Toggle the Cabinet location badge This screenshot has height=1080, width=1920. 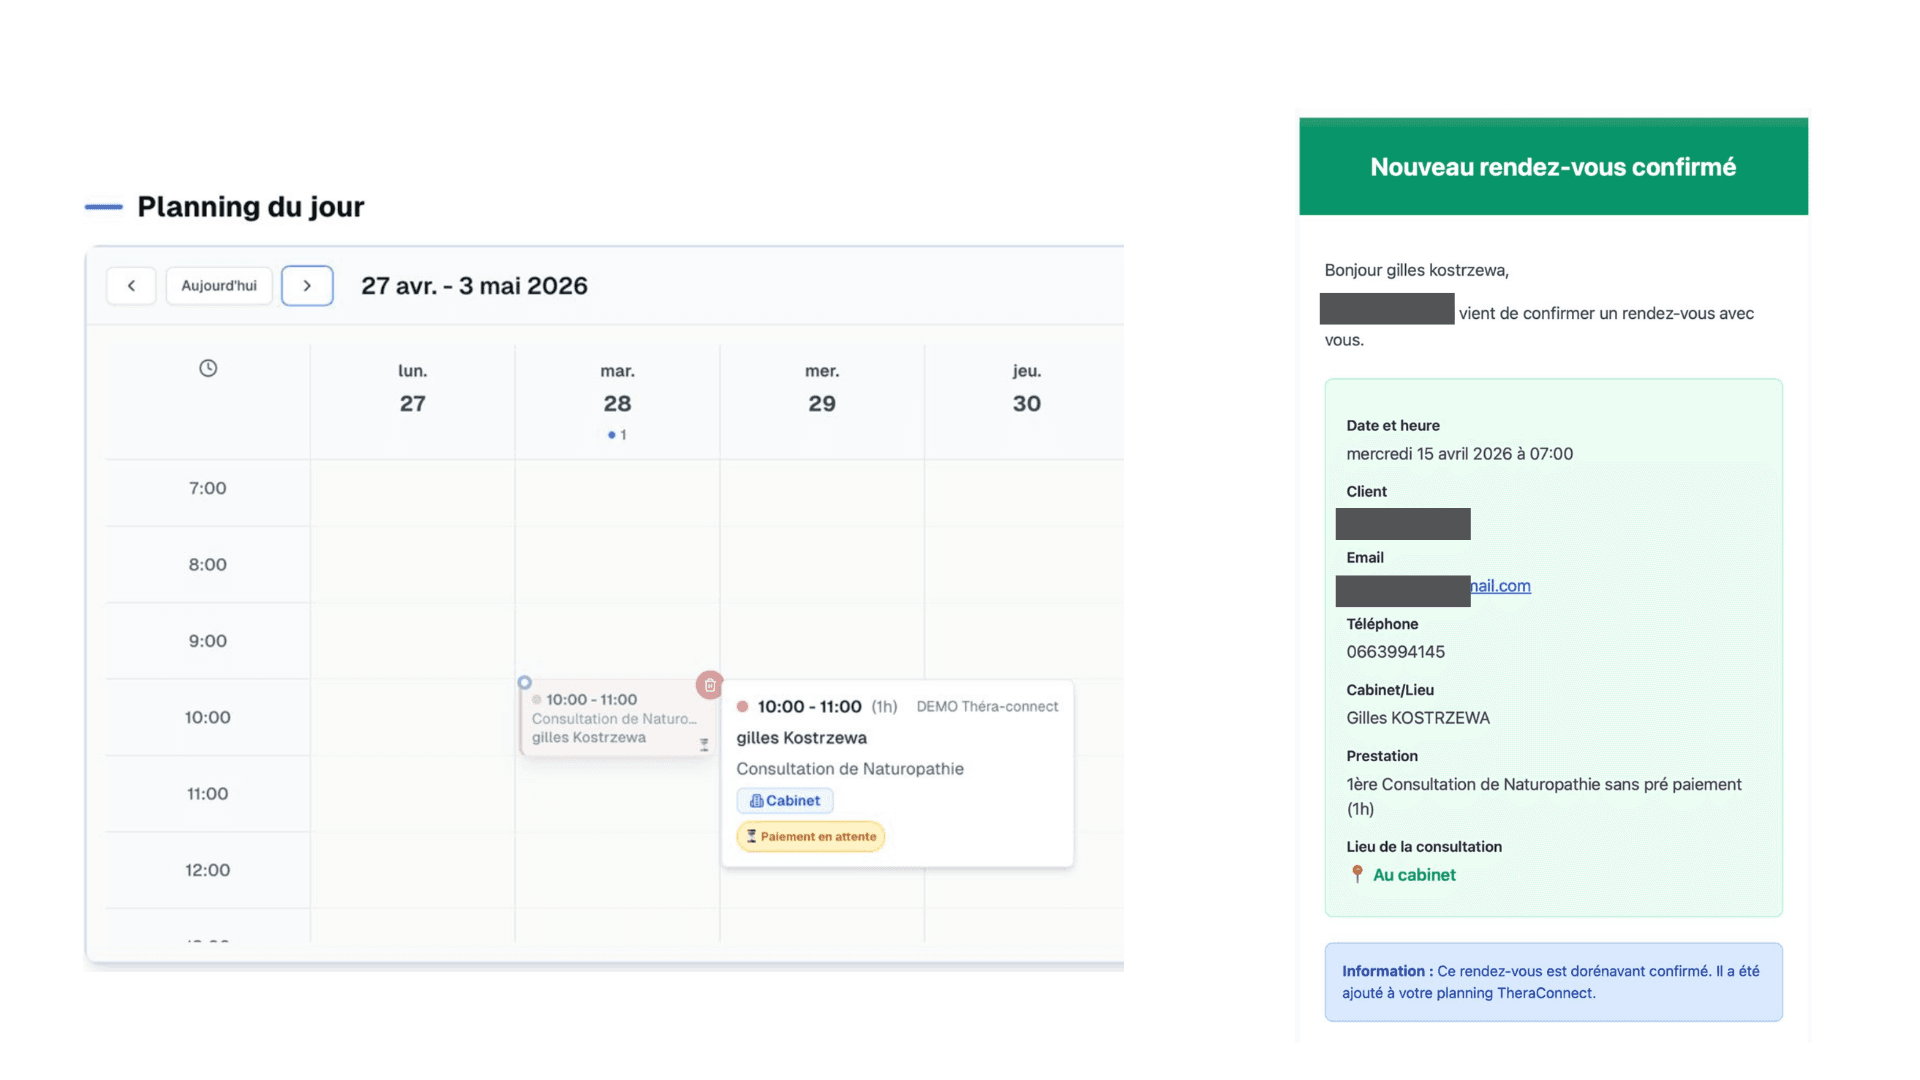(785, 800)
